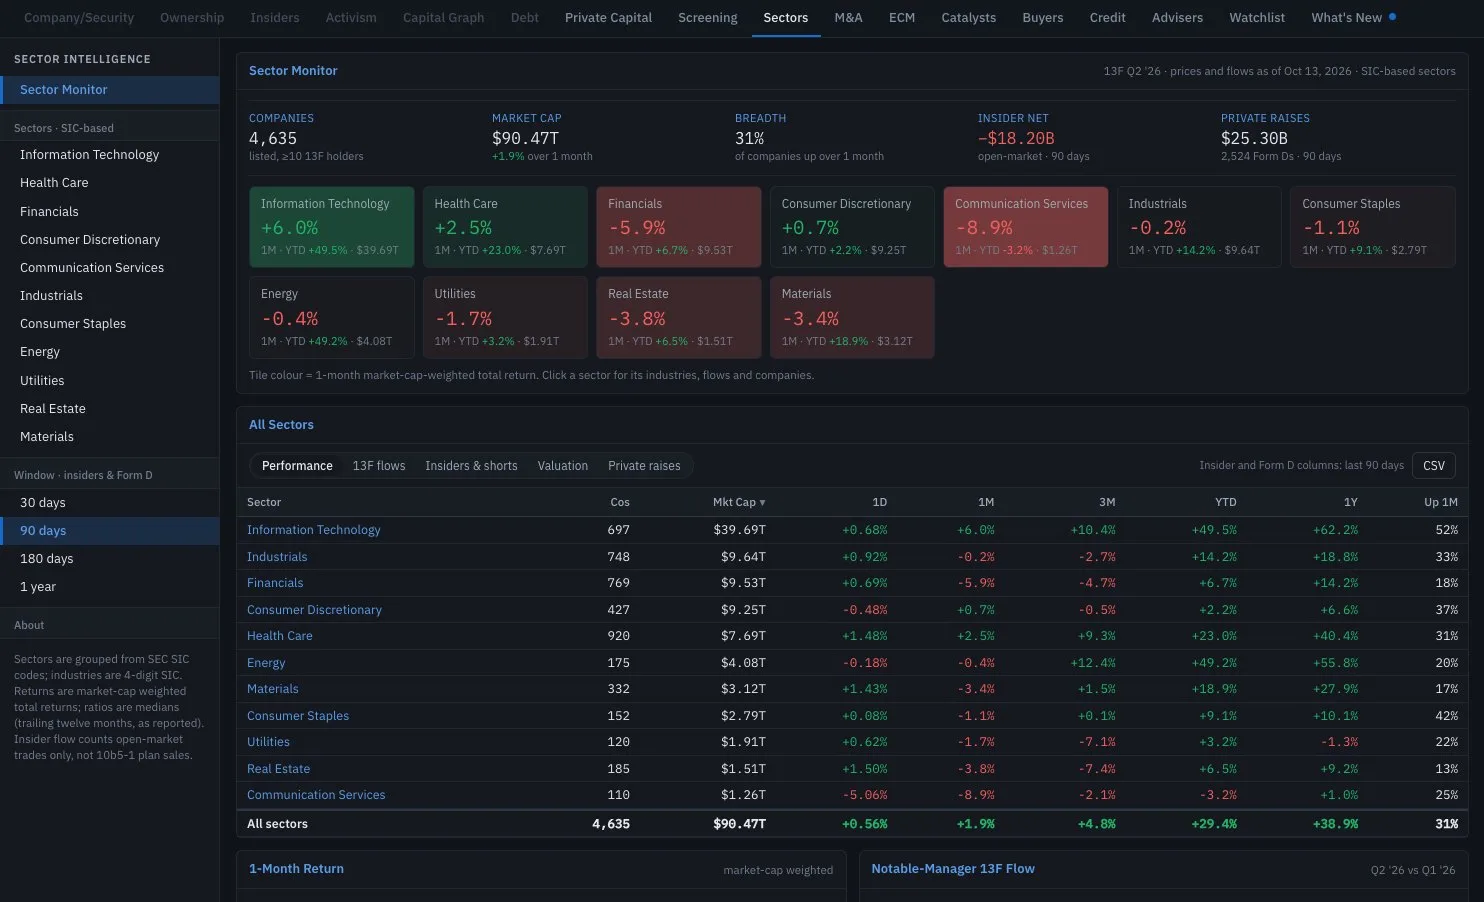The width and height of the screenshot is (1484, 902).
Task: Switch to the 13F flows view
Action: 379,466
